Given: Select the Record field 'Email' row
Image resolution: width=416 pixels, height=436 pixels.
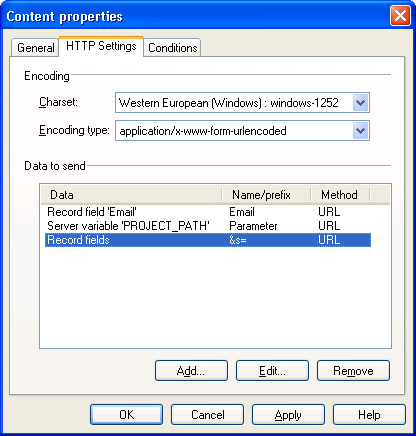Looking at the screenshot, I should coord(208,212).
